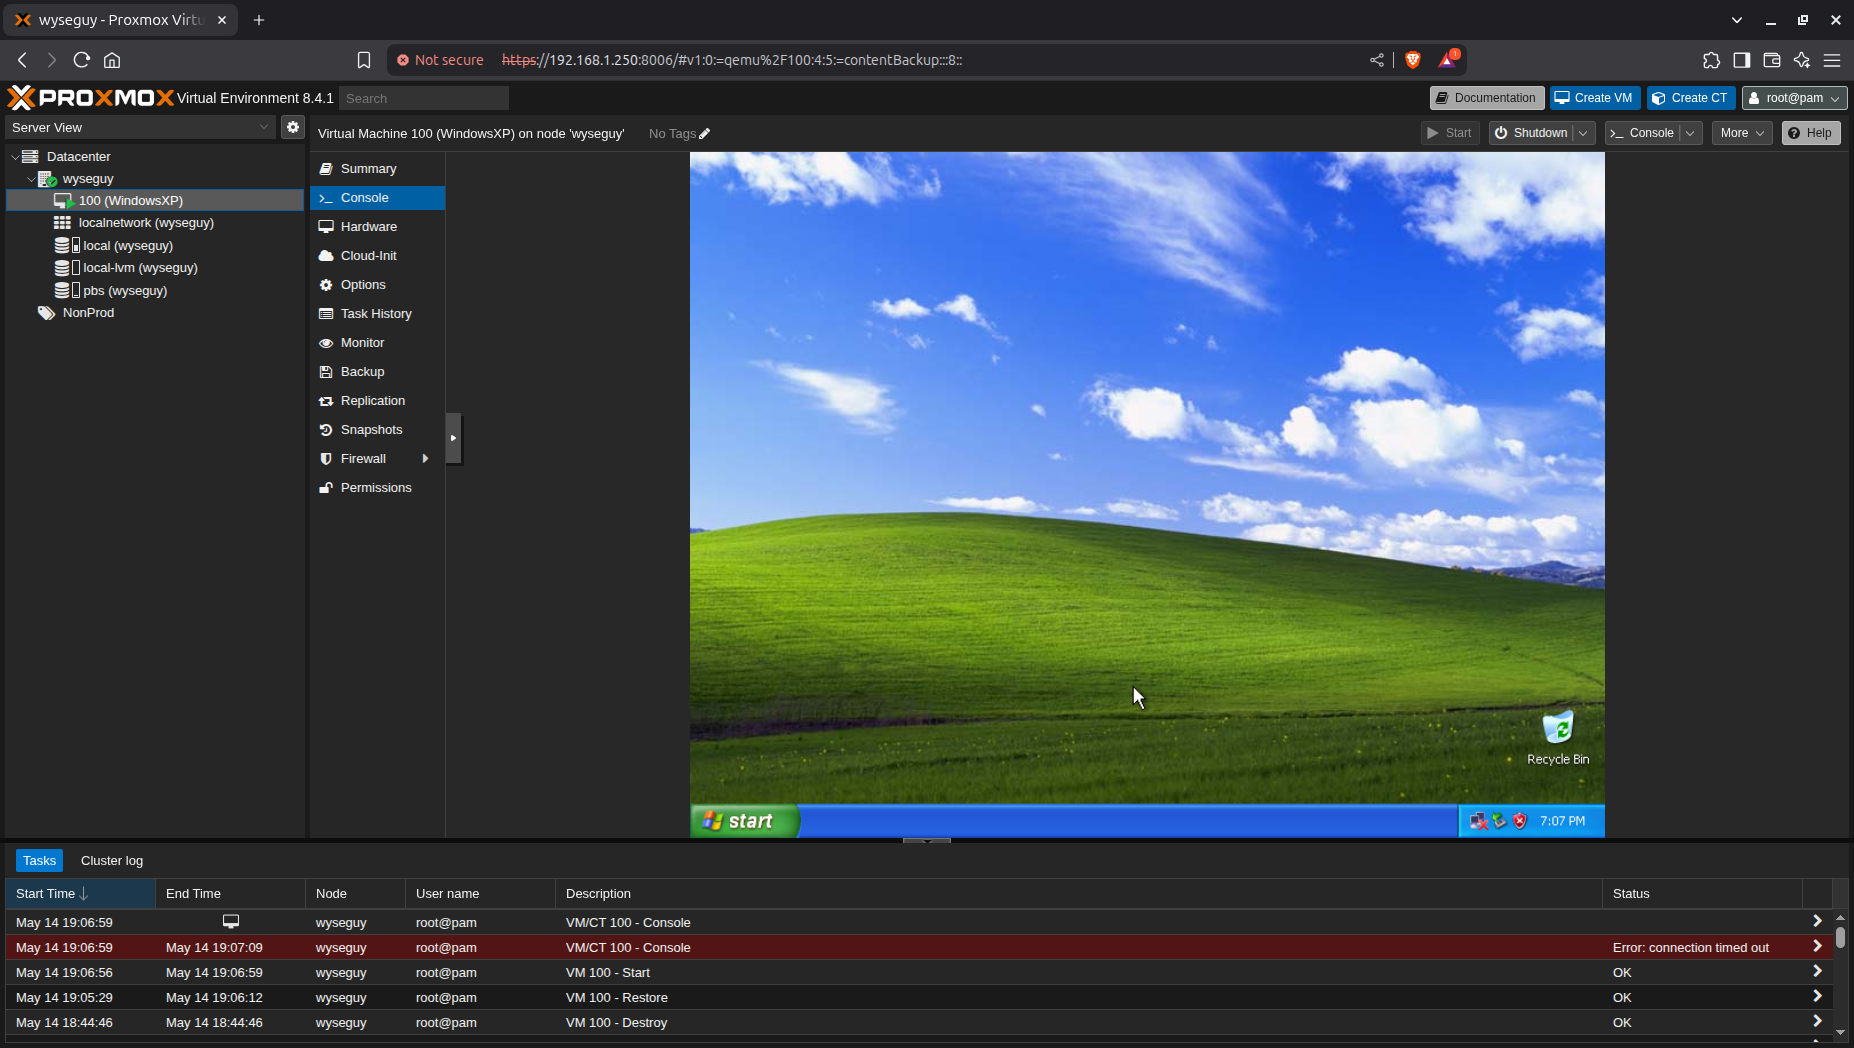Screen dimensions: 1854x1048
Task: Open the Summary menu item
Action: (378, 169)
